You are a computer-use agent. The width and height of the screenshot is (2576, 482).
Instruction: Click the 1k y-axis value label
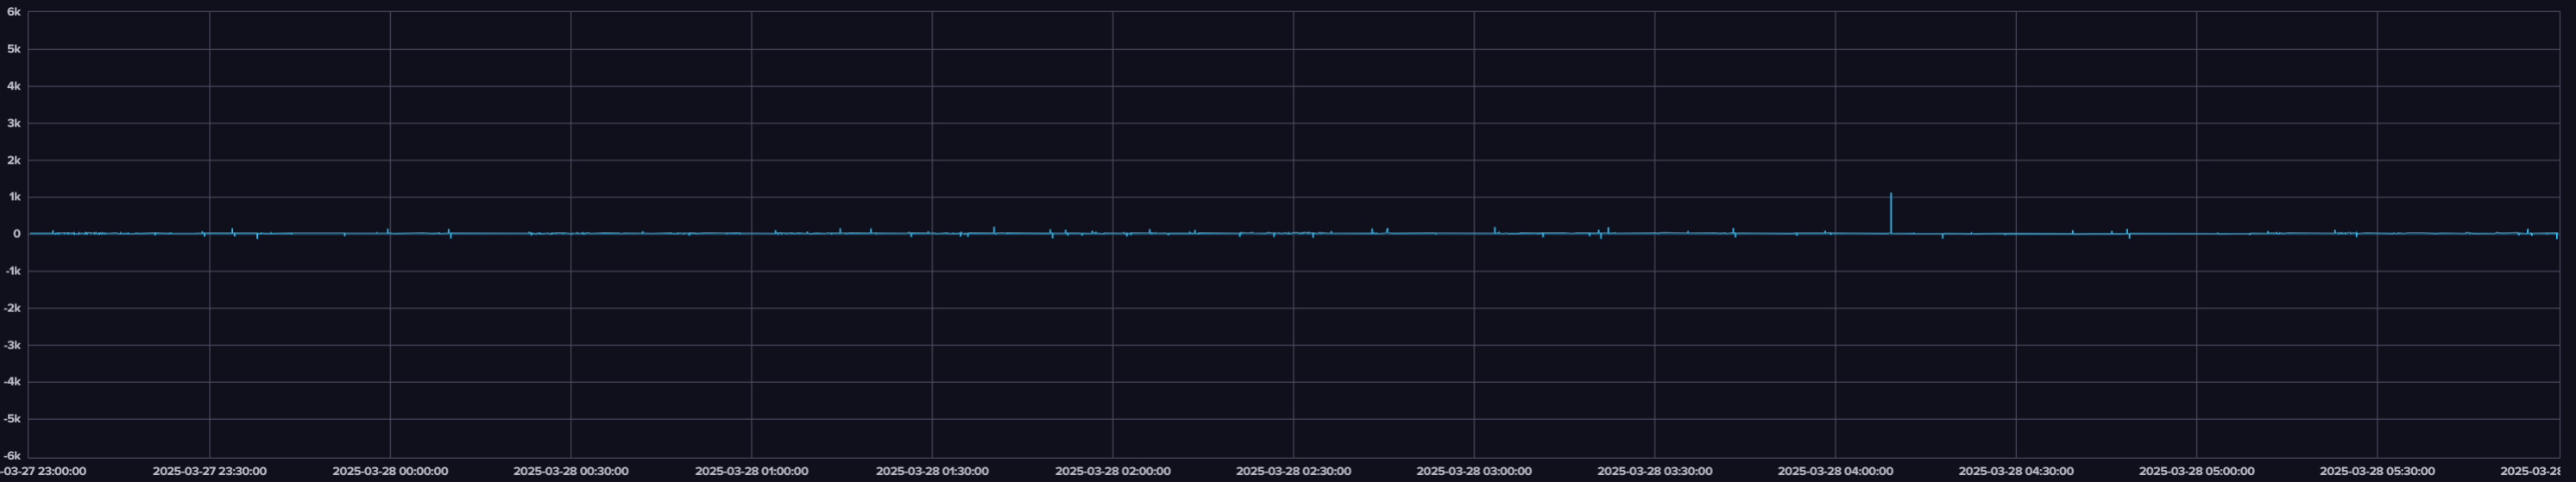(14, 197)
